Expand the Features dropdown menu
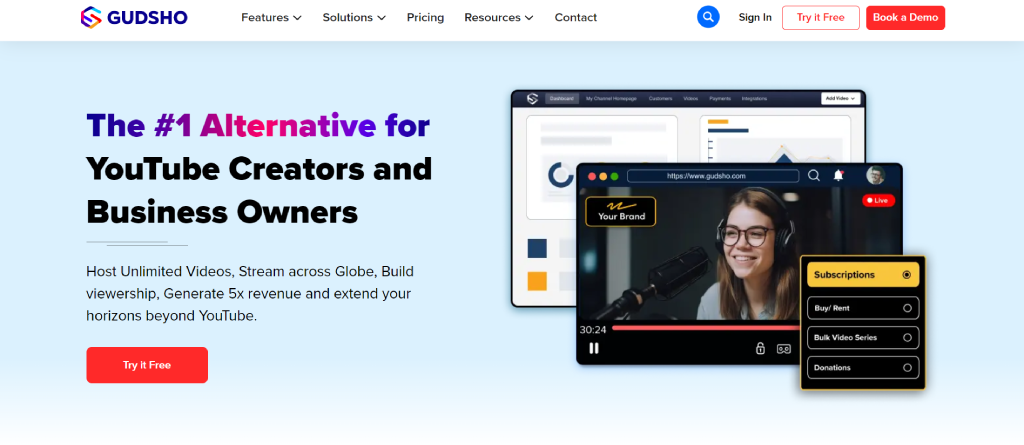Viewport: 1024px width, 445px height. tap(271, 18)
